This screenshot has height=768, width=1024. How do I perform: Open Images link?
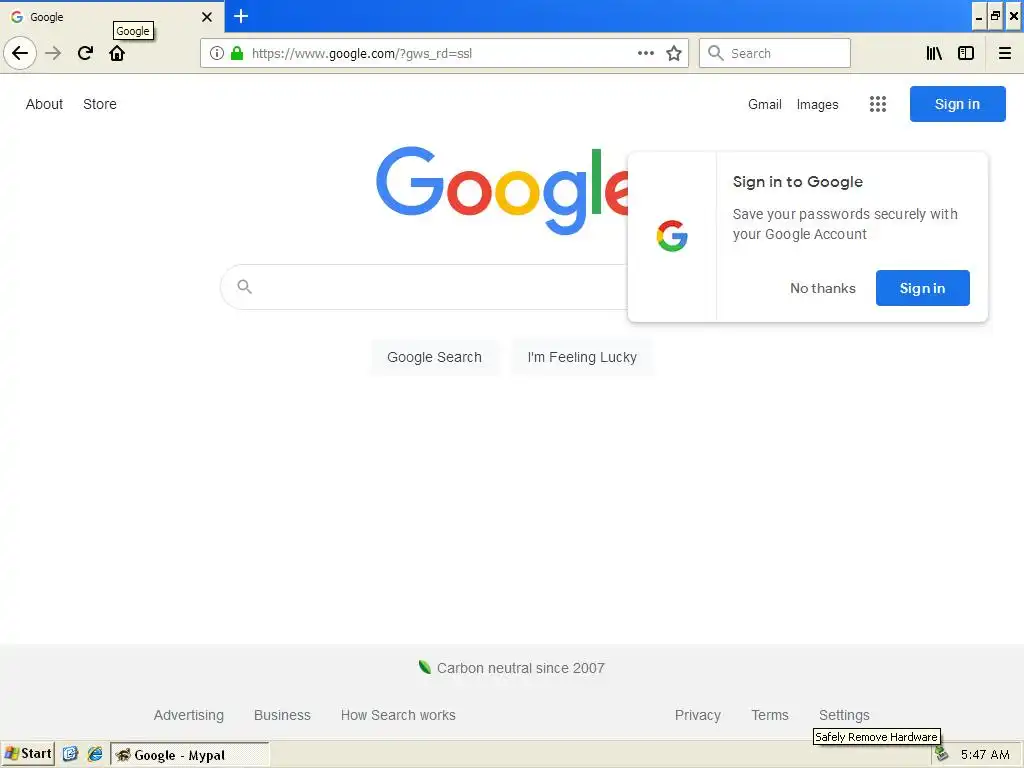[817, 104]
